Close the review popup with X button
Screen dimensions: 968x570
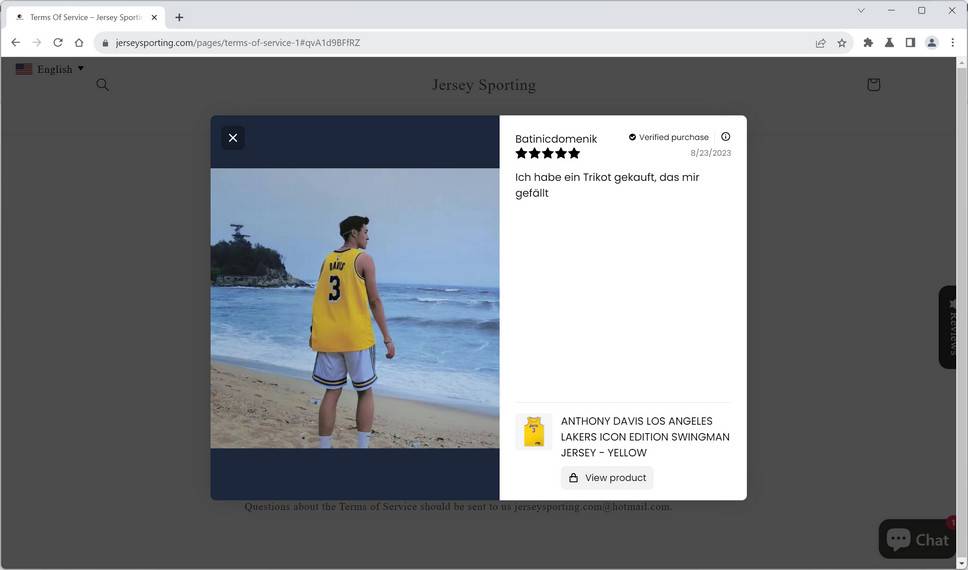233,138
